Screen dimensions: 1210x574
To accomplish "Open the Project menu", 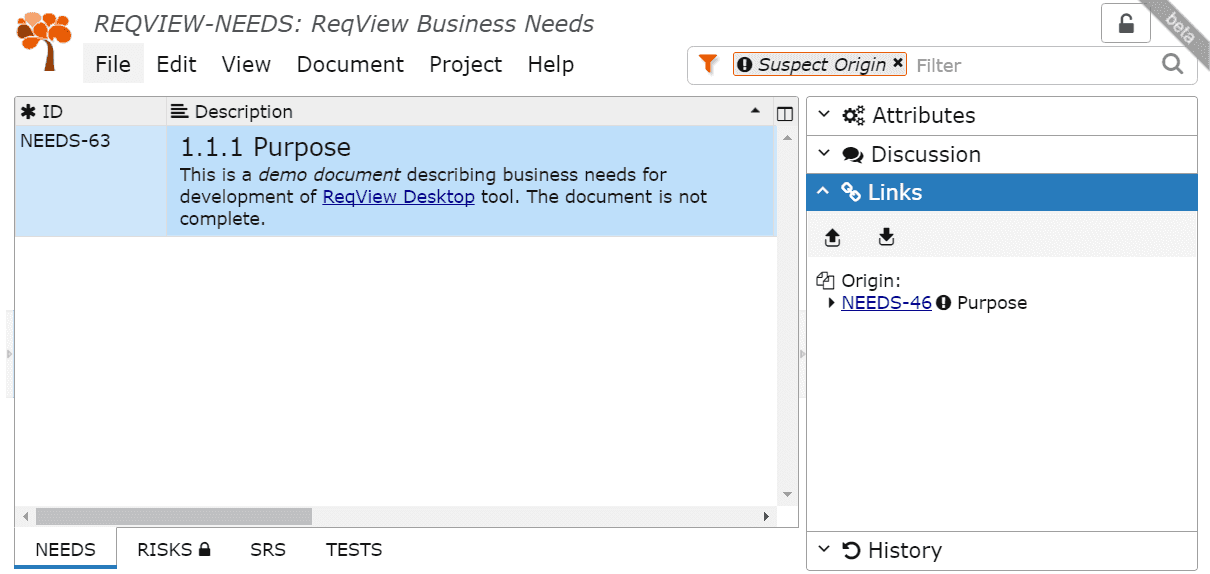I will tap(465, 64).
